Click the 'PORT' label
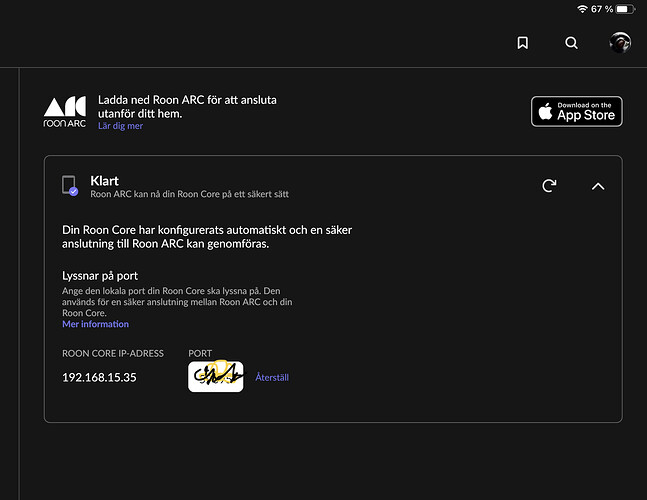Viewport: 647px width, 500px height. point(200,354)
